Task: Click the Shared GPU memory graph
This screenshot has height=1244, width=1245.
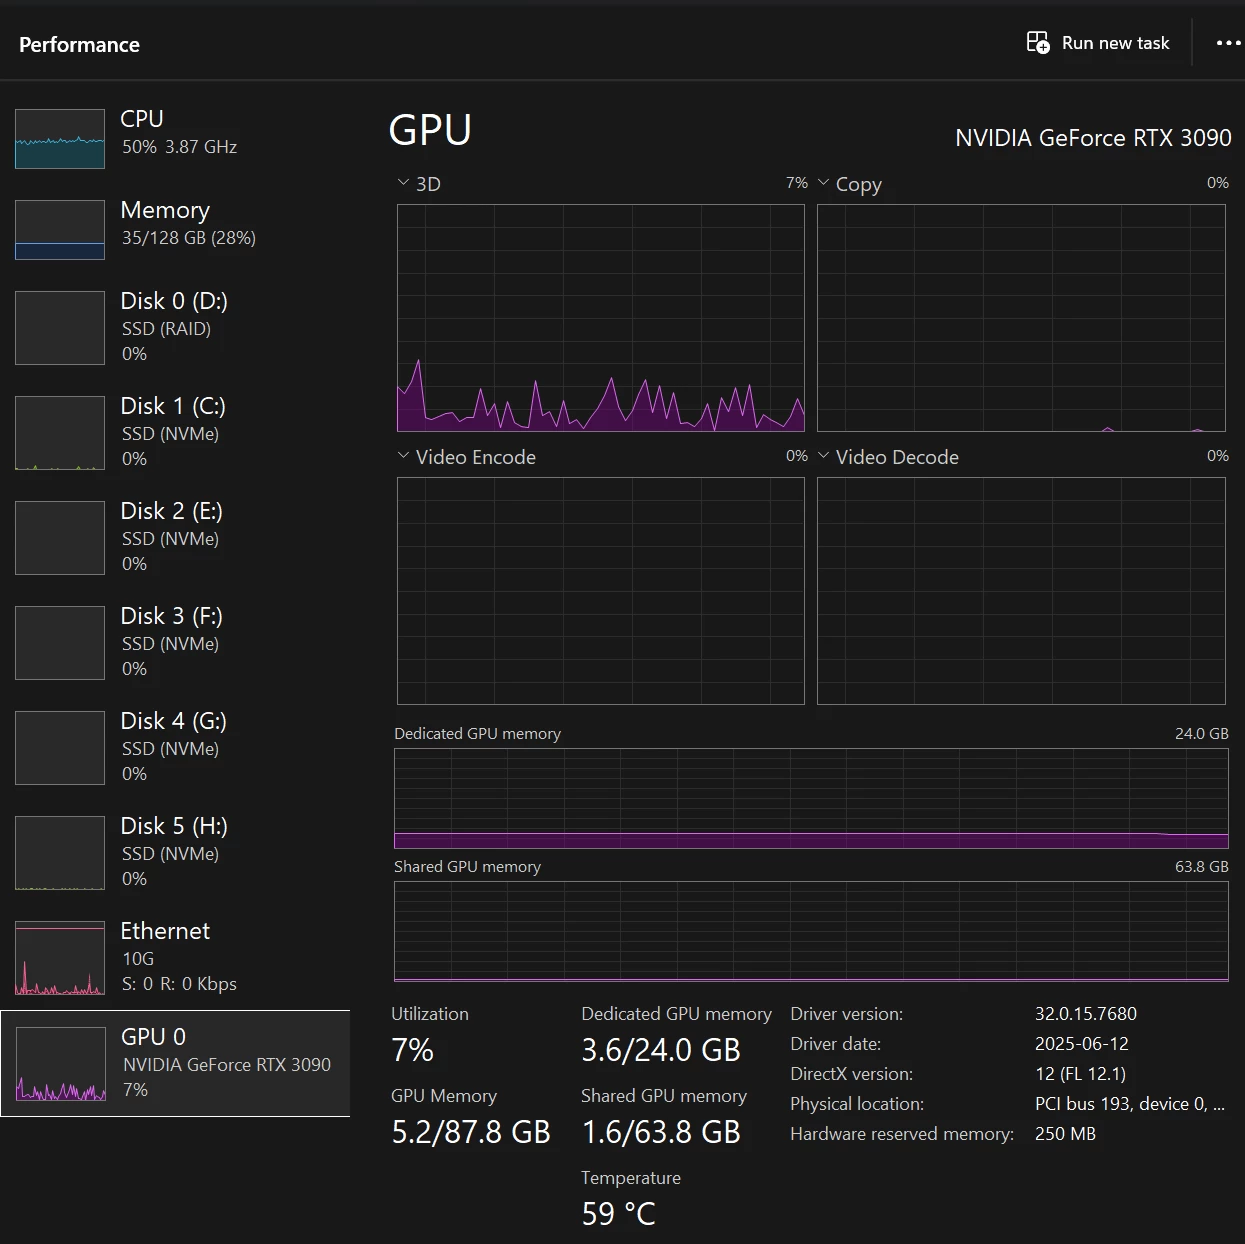Action: (811, 932)
